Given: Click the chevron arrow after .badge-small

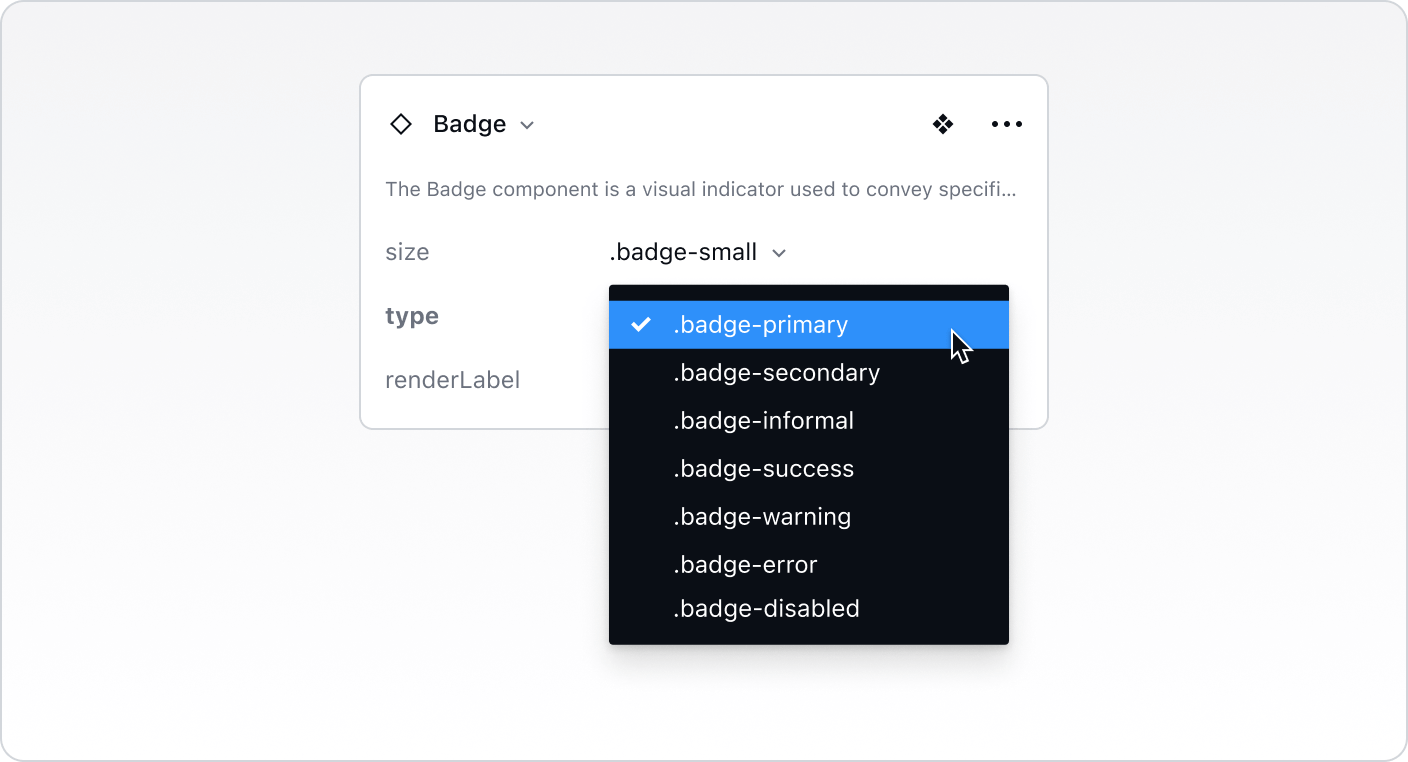Looking at the screenshot, I should [x=779, y=253].
